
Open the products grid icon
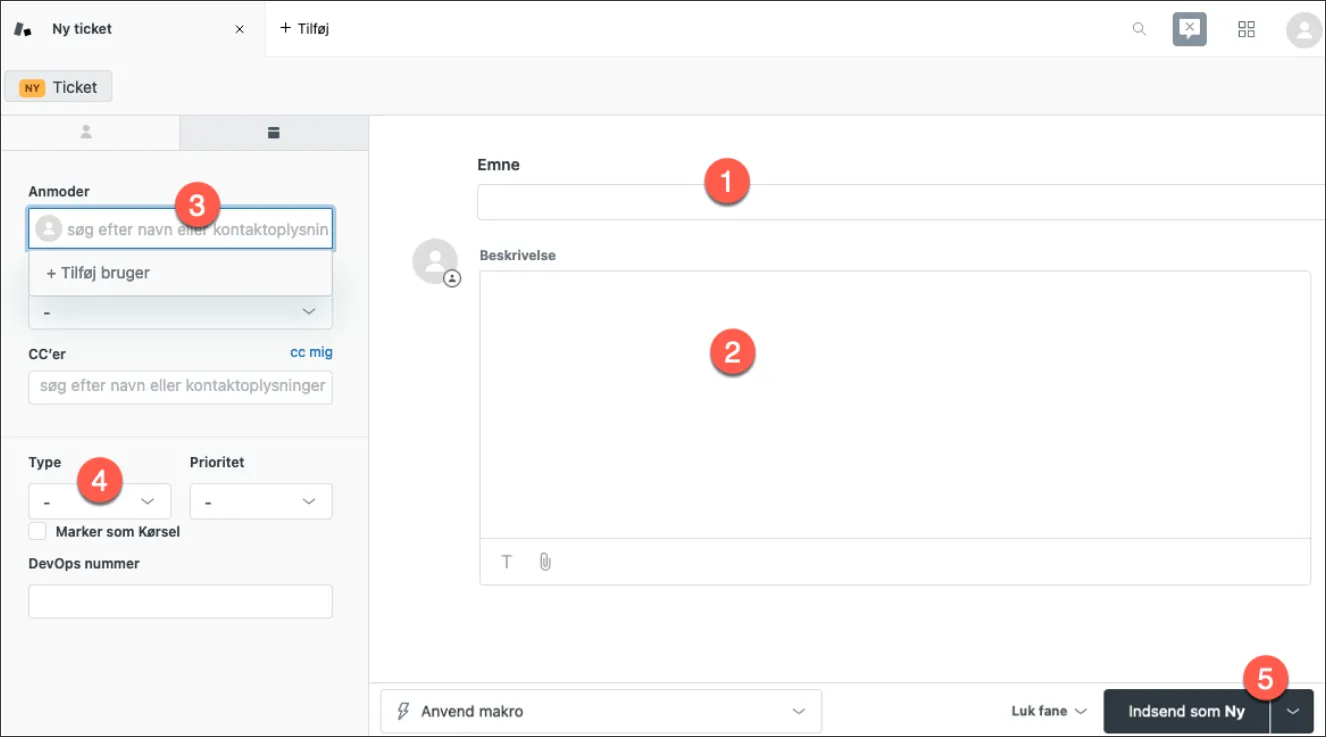1246,29
